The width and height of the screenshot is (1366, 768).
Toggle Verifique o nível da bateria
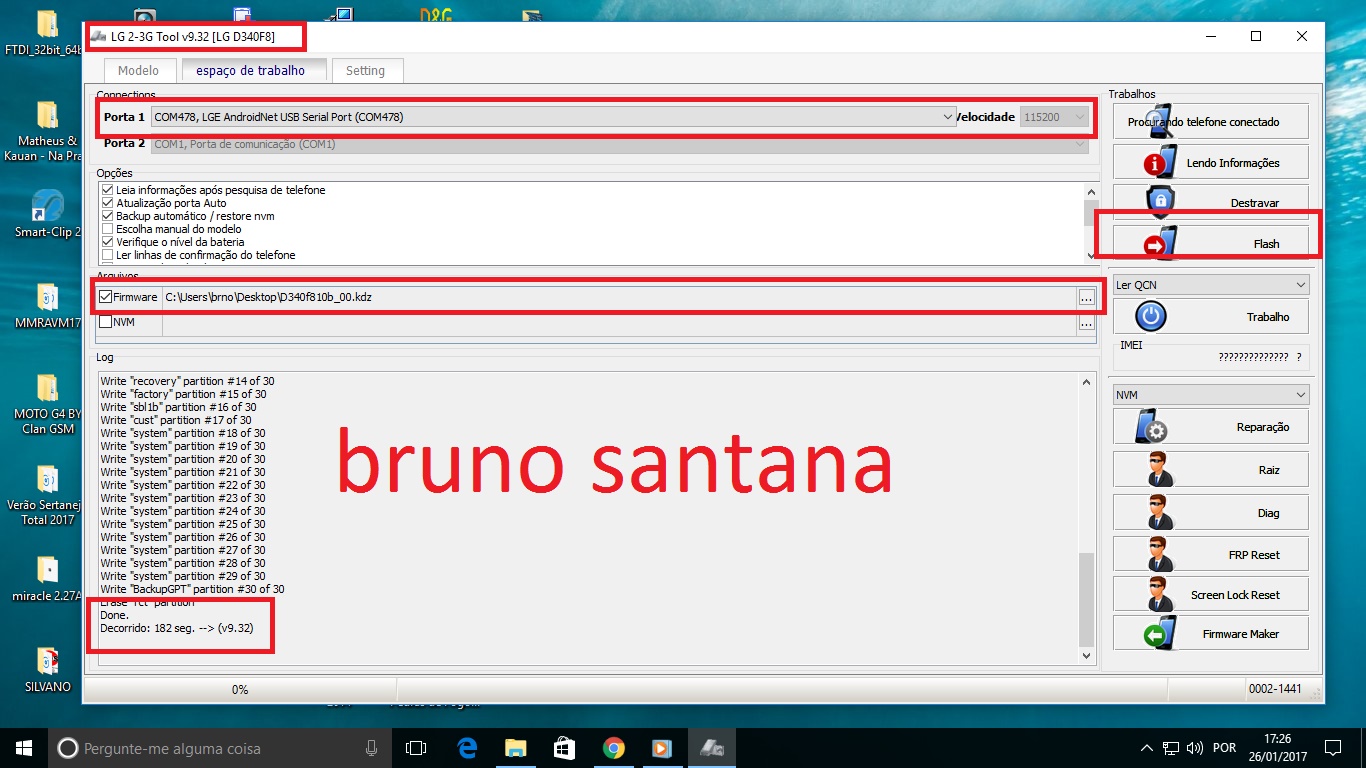(x=108, y=242)
